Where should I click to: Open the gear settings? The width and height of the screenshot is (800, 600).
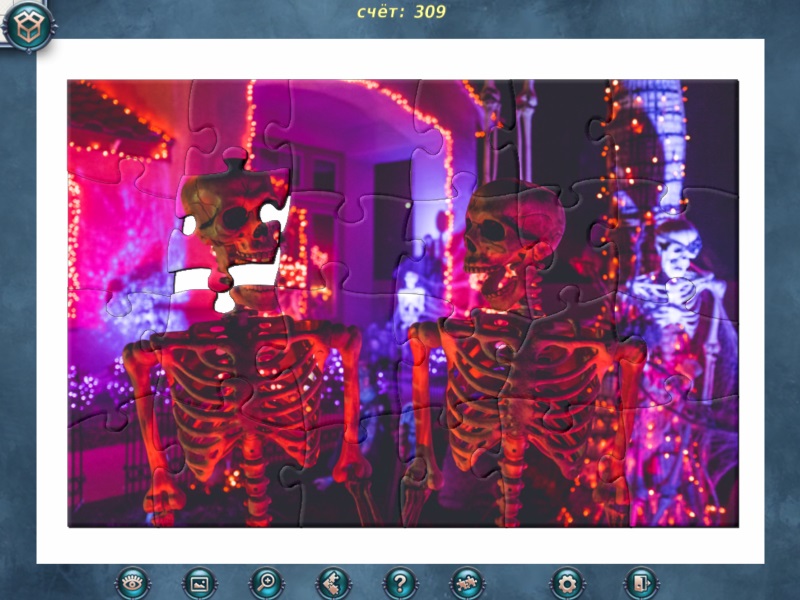click(568, 582)
